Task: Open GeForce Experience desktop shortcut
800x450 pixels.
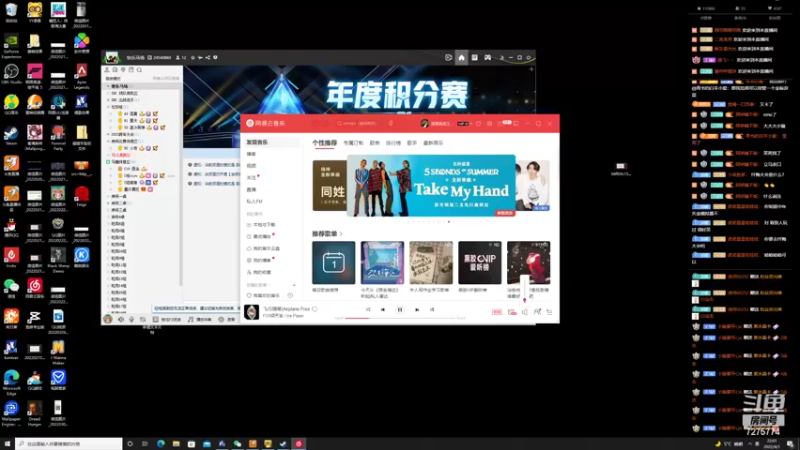Action: coord(11,46)
